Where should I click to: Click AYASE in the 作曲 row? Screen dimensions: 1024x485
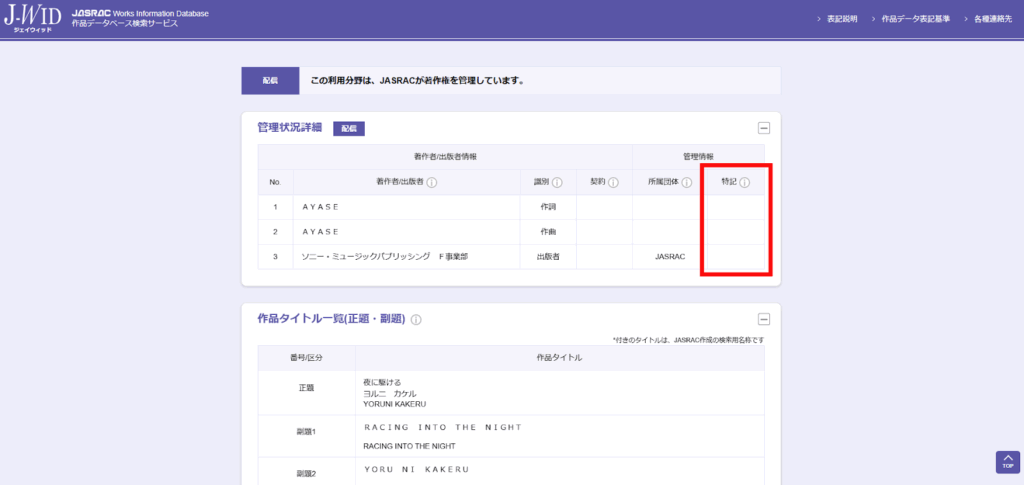click(x=321, y=232)
